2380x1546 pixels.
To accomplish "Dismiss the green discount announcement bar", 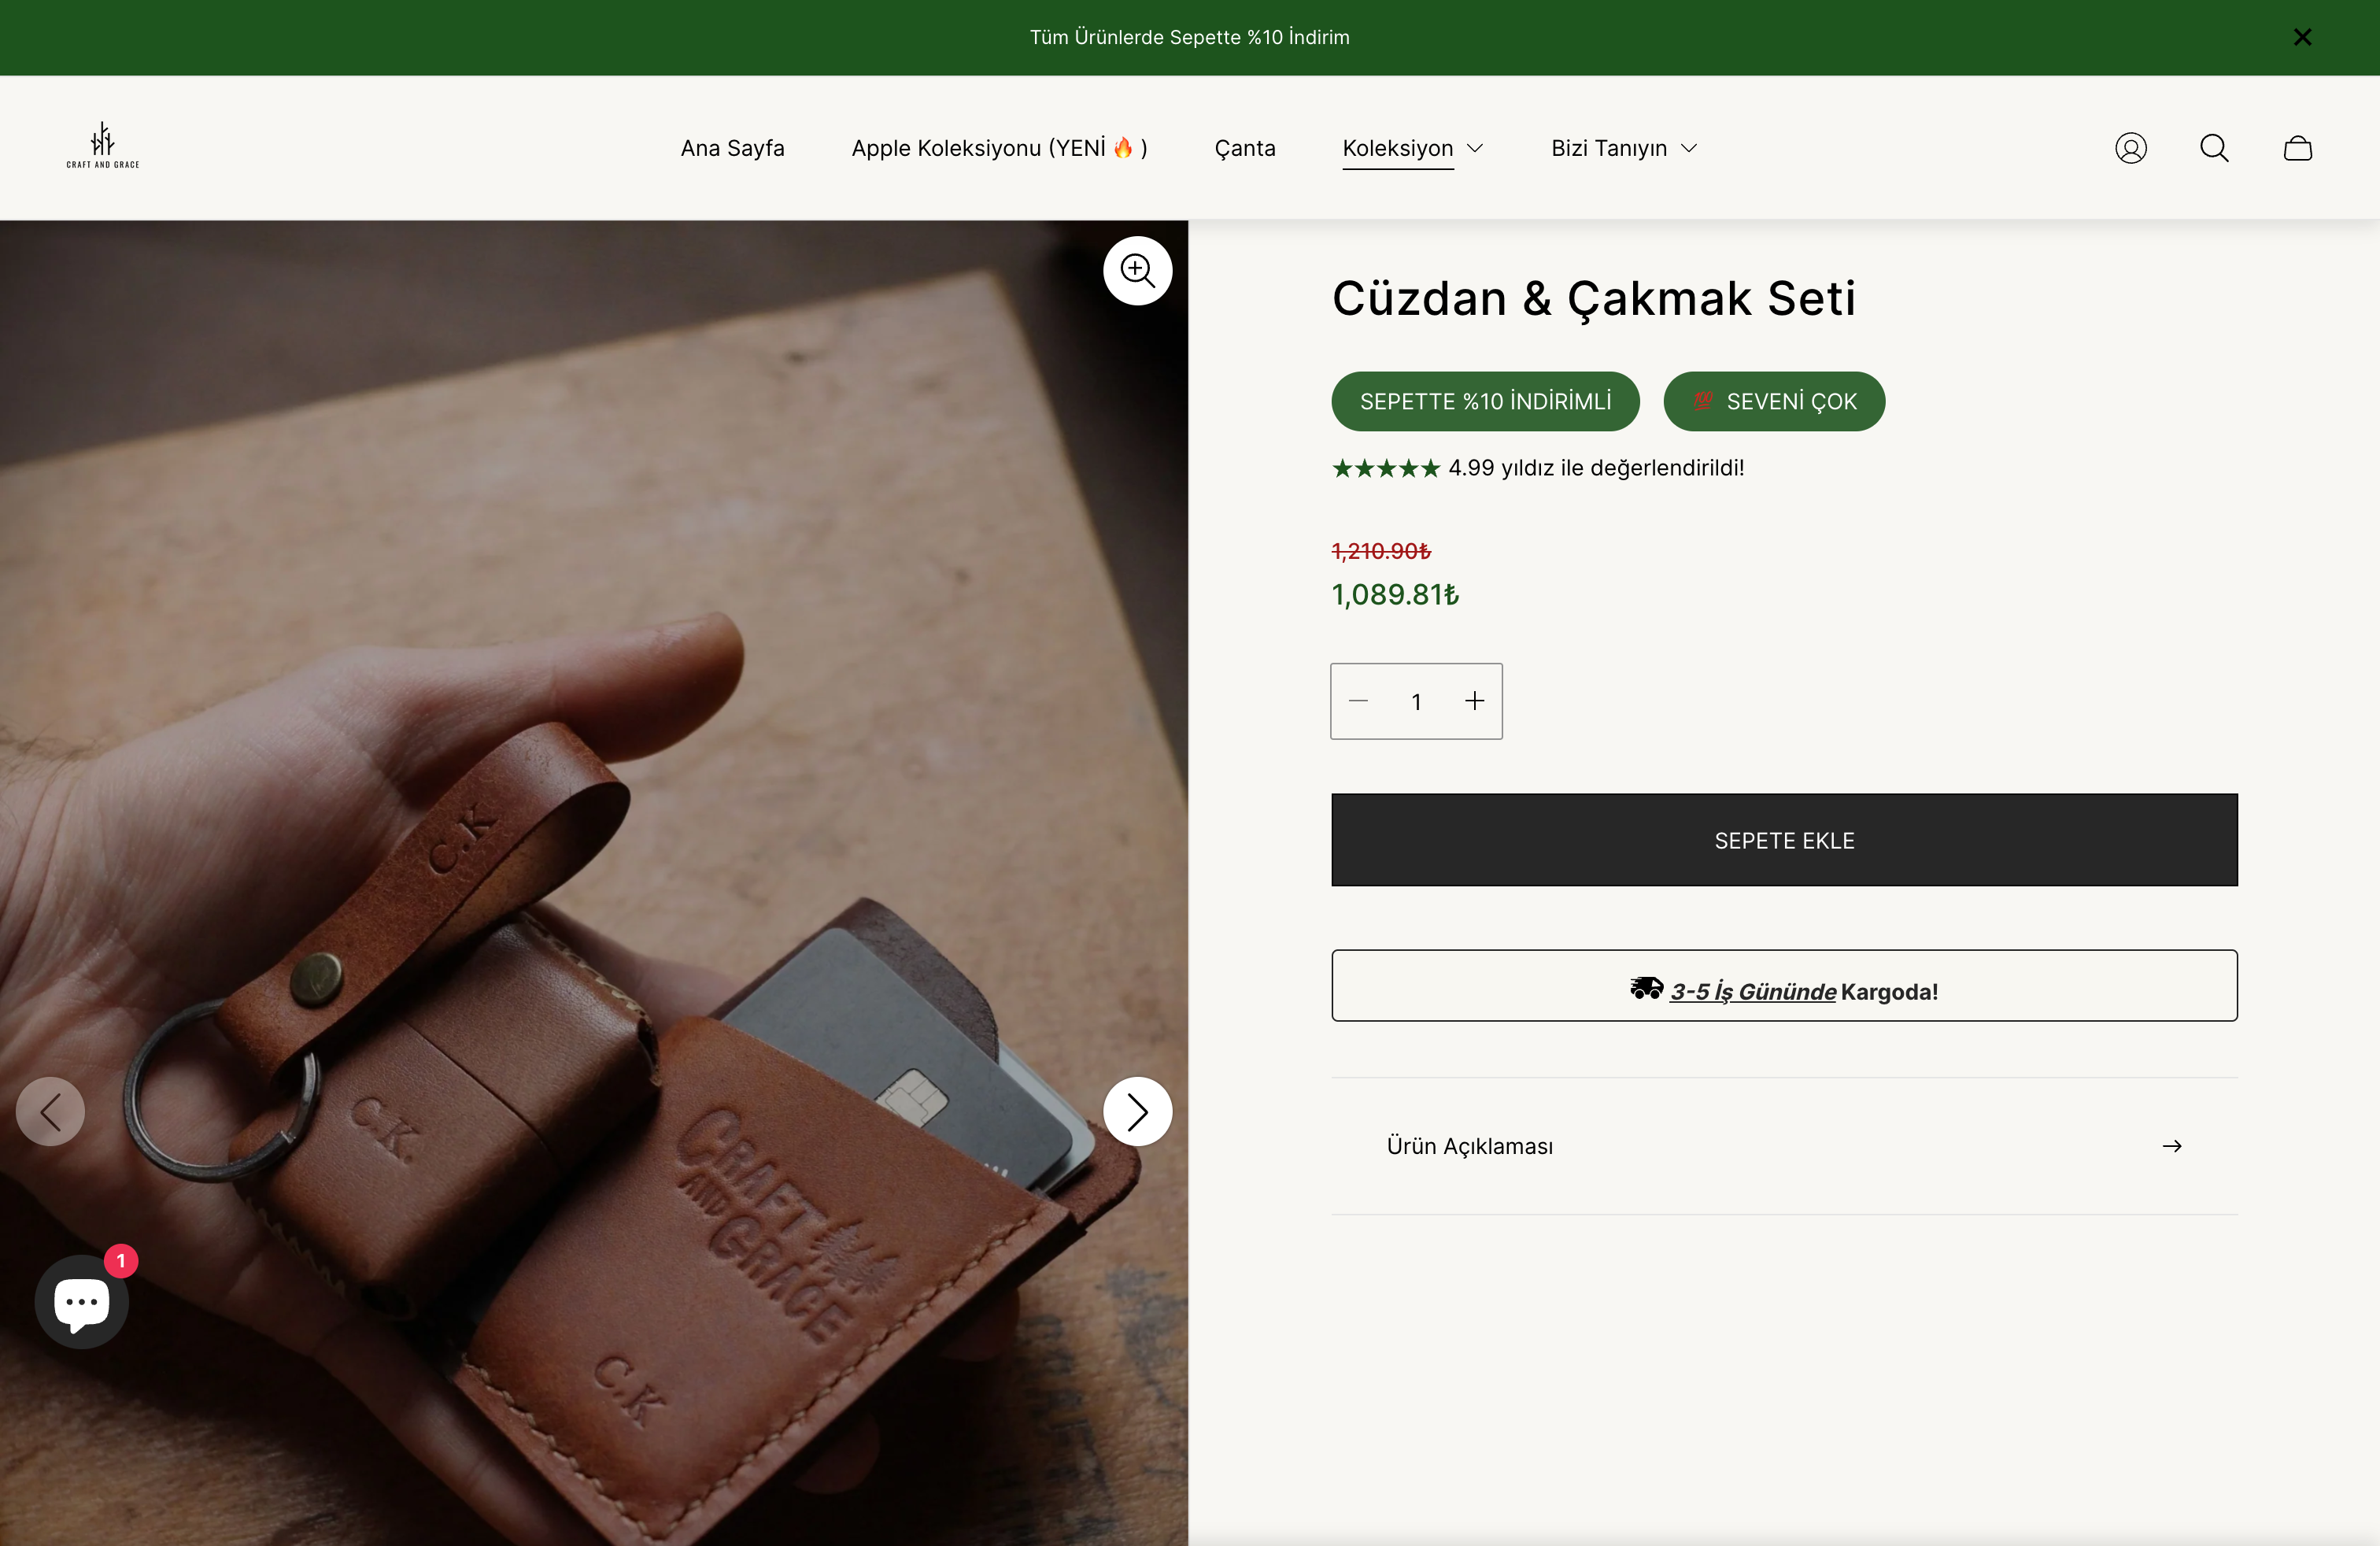I will (2302, 37).
